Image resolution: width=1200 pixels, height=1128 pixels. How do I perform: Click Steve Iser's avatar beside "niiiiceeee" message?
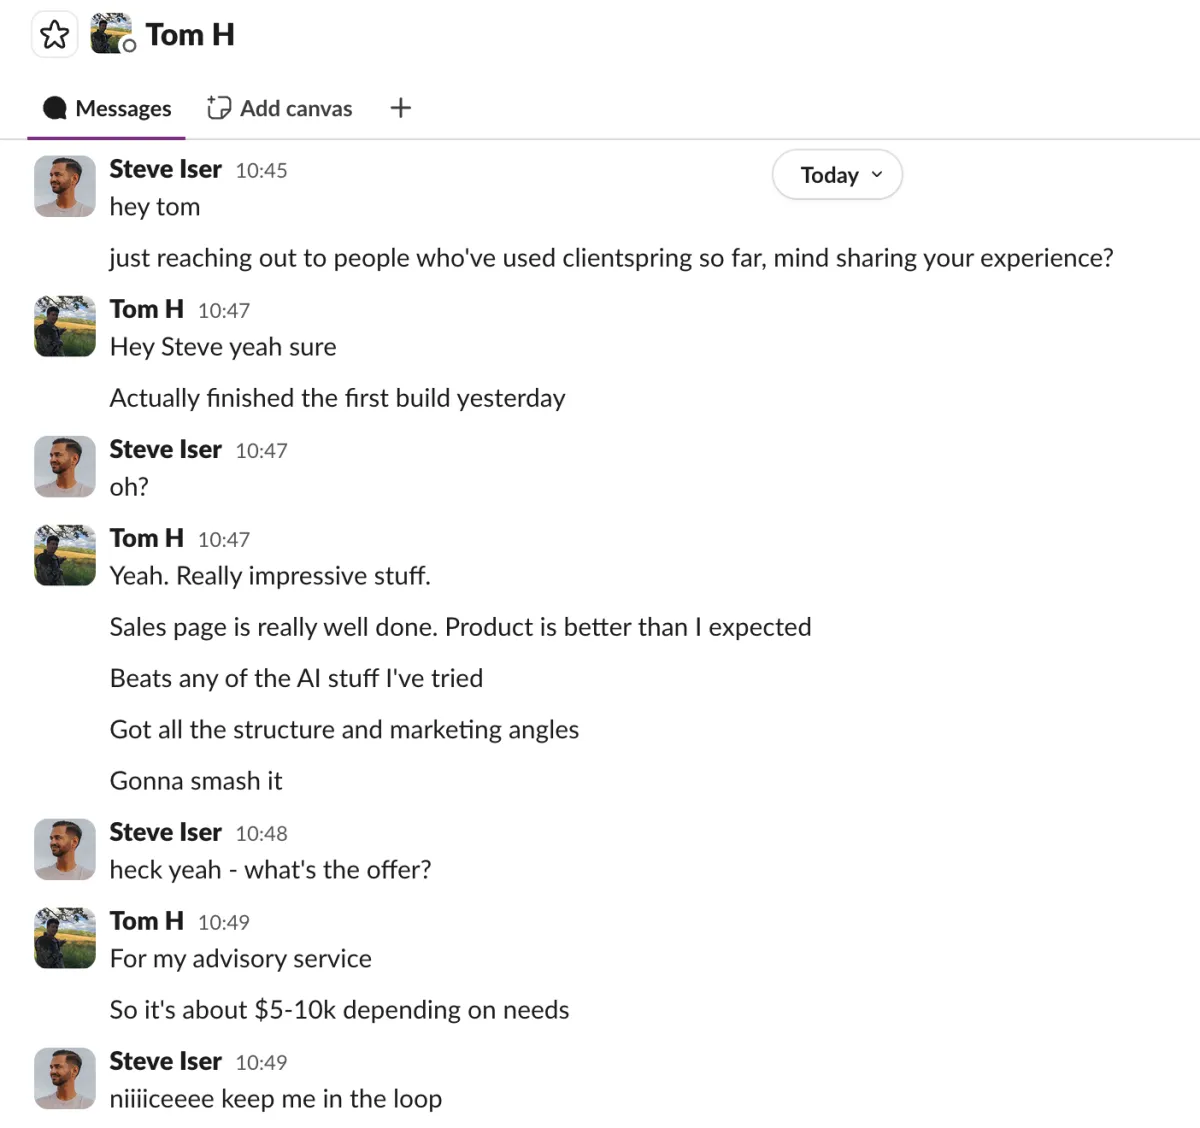[x=65, y=1078]
